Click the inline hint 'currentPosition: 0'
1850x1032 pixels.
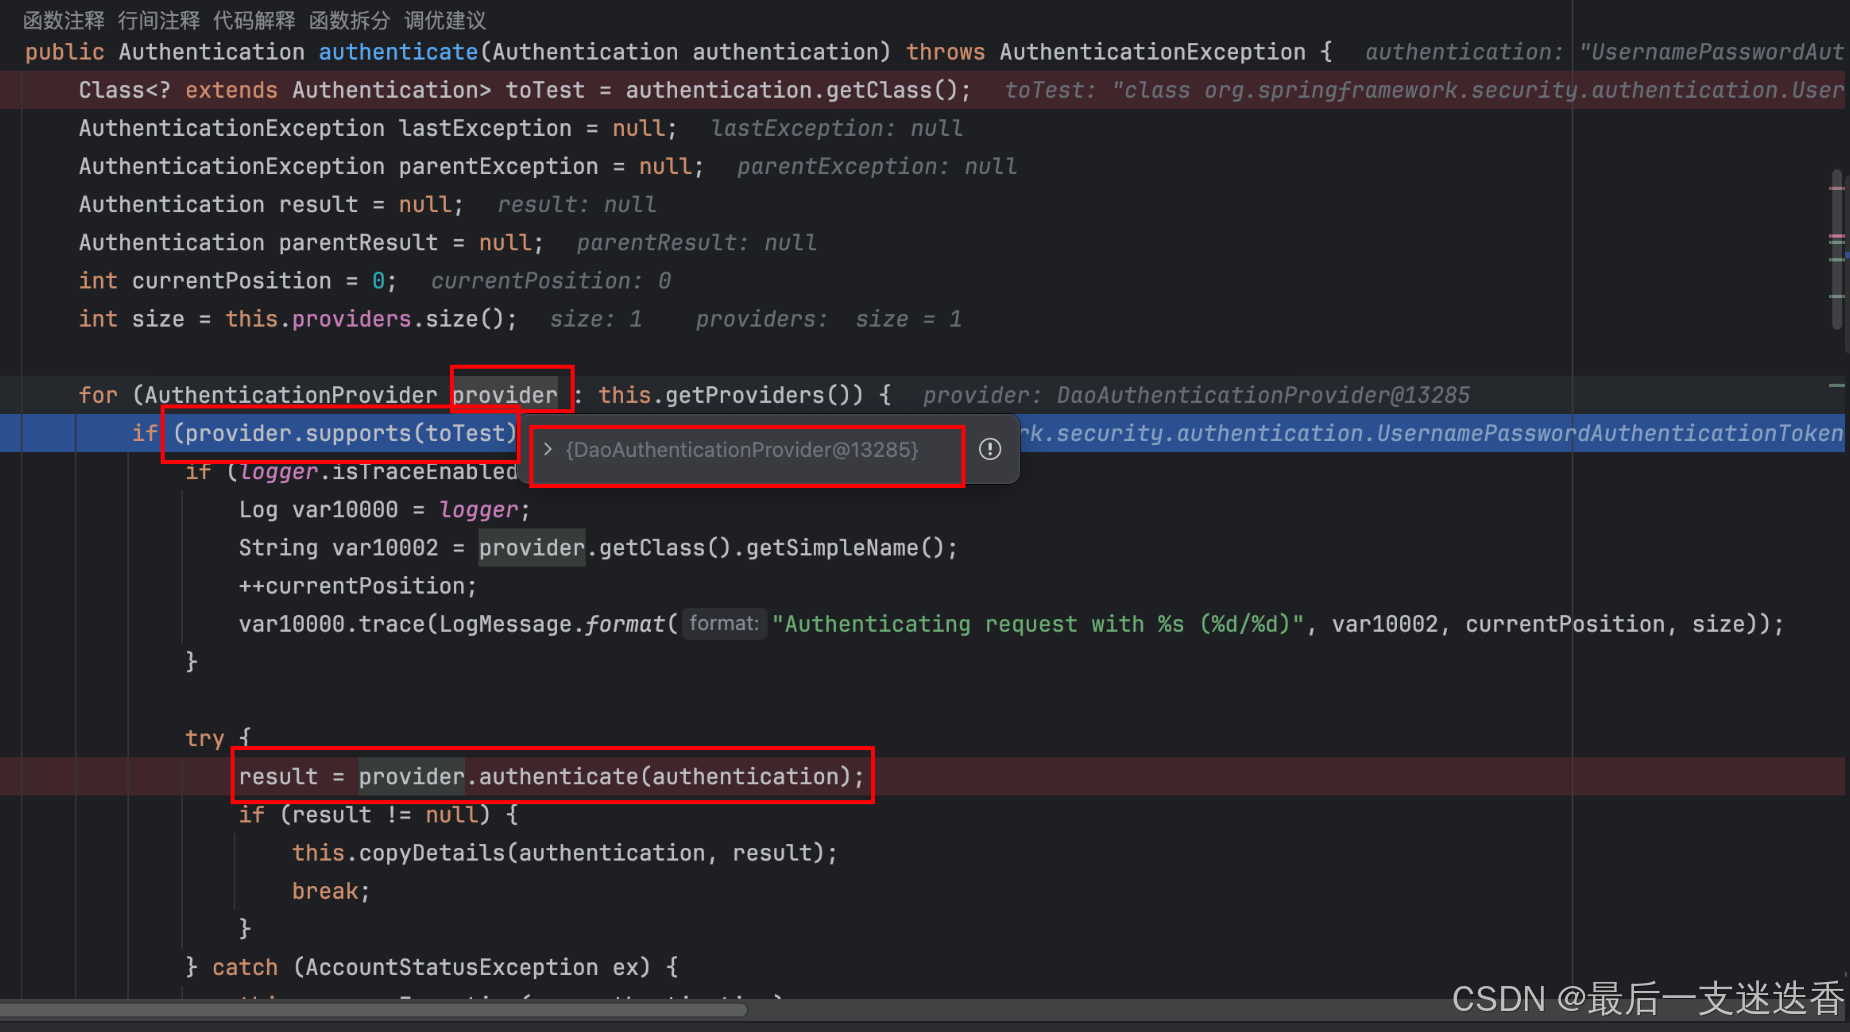(x=551, y=281)
